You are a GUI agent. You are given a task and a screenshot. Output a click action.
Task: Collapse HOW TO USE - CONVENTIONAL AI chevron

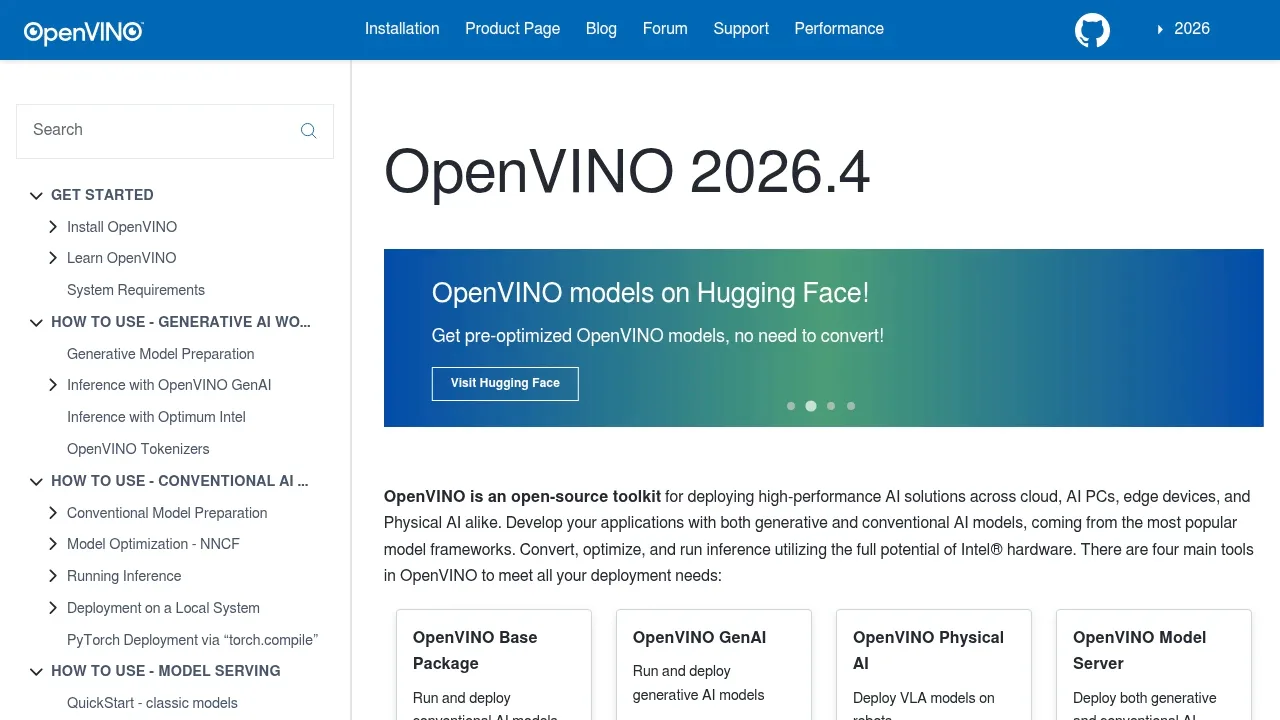point(36,482)
